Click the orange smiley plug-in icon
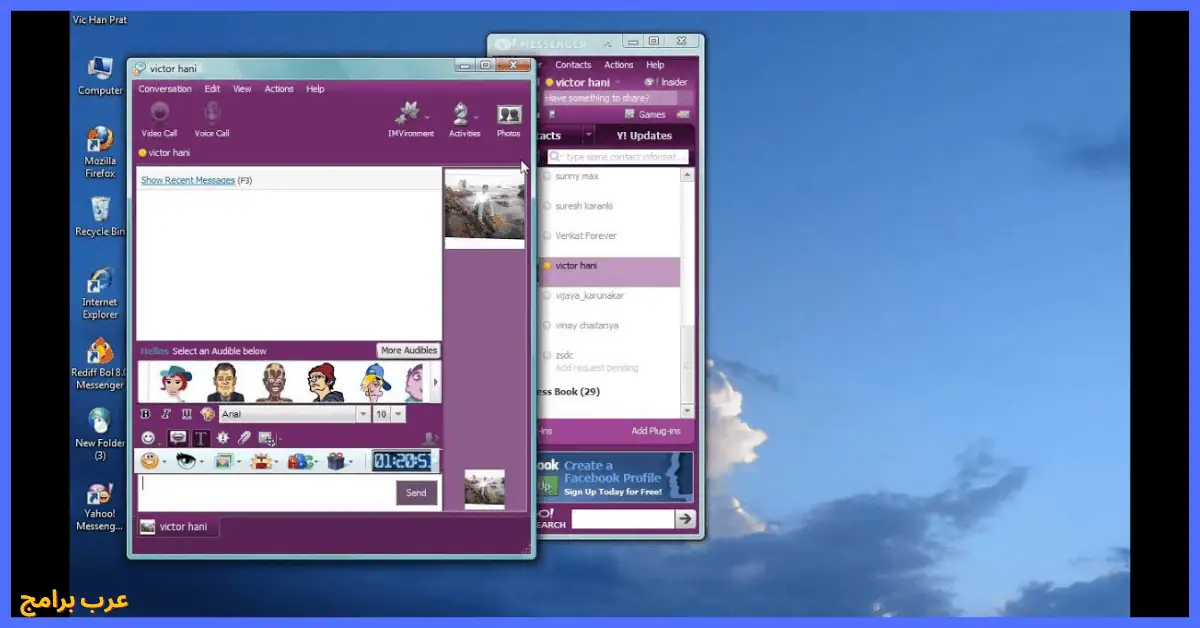The image size is (1200, 628). [x=149, y=461]
